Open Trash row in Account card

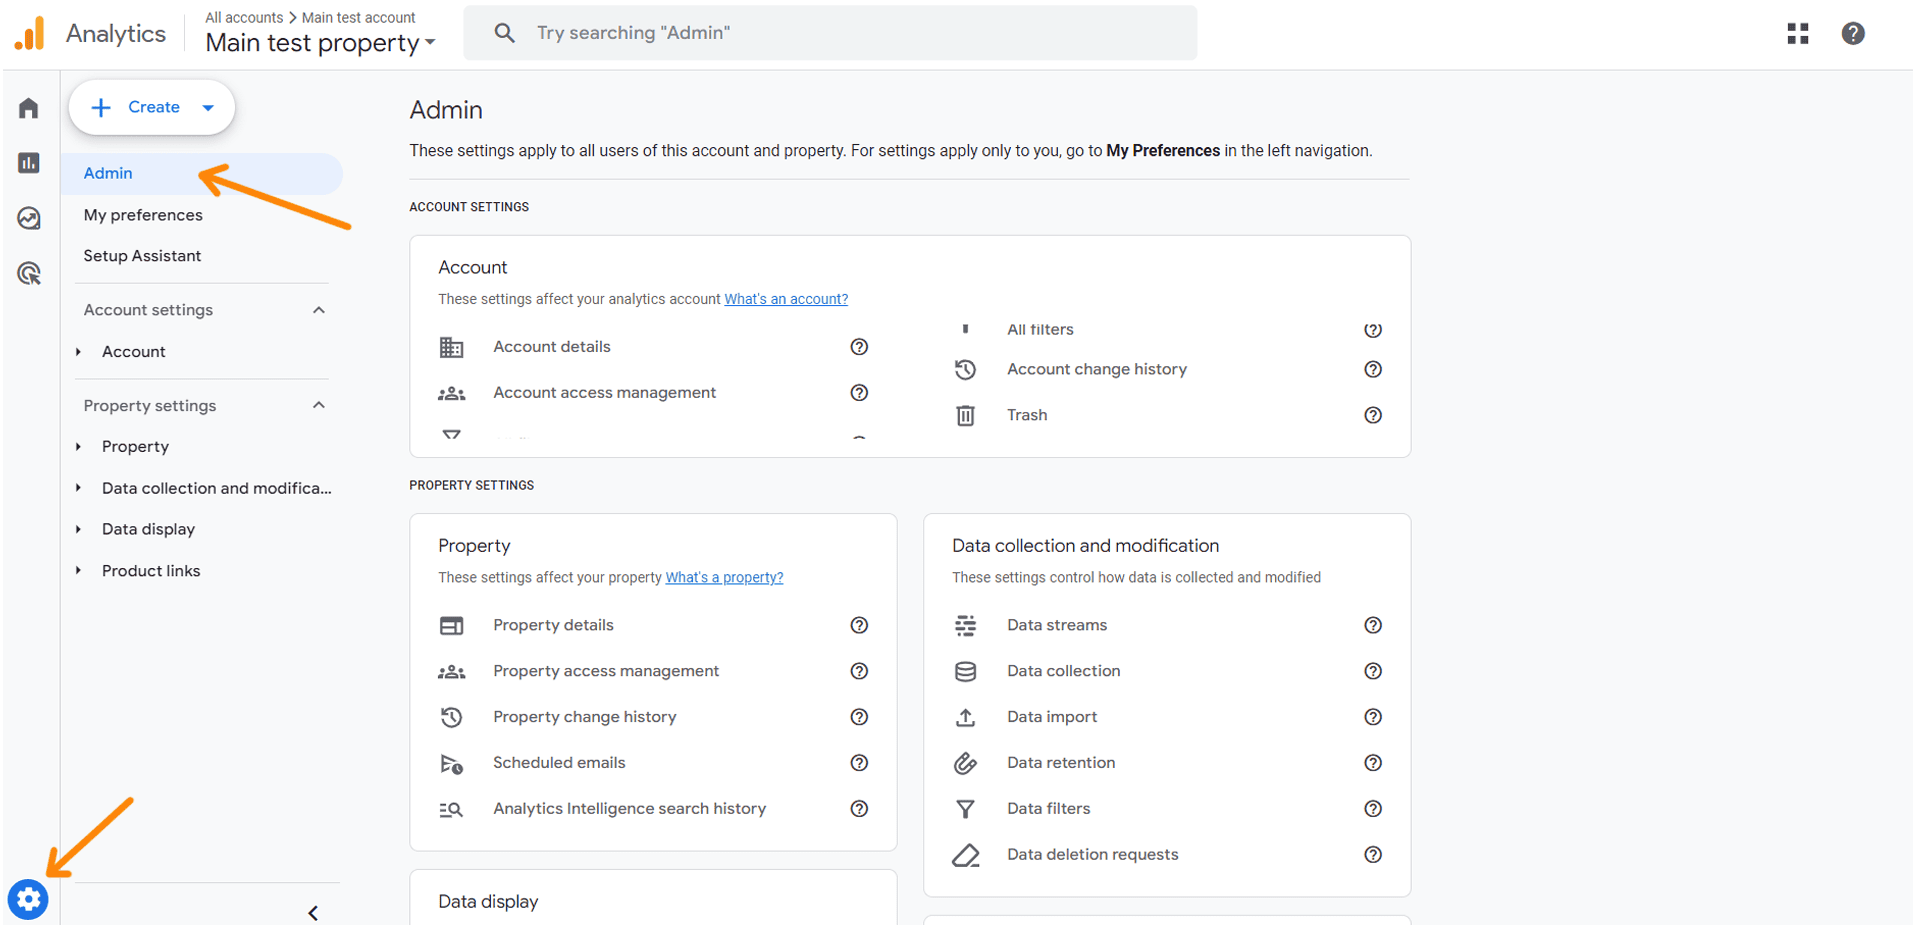[1167, 415]
